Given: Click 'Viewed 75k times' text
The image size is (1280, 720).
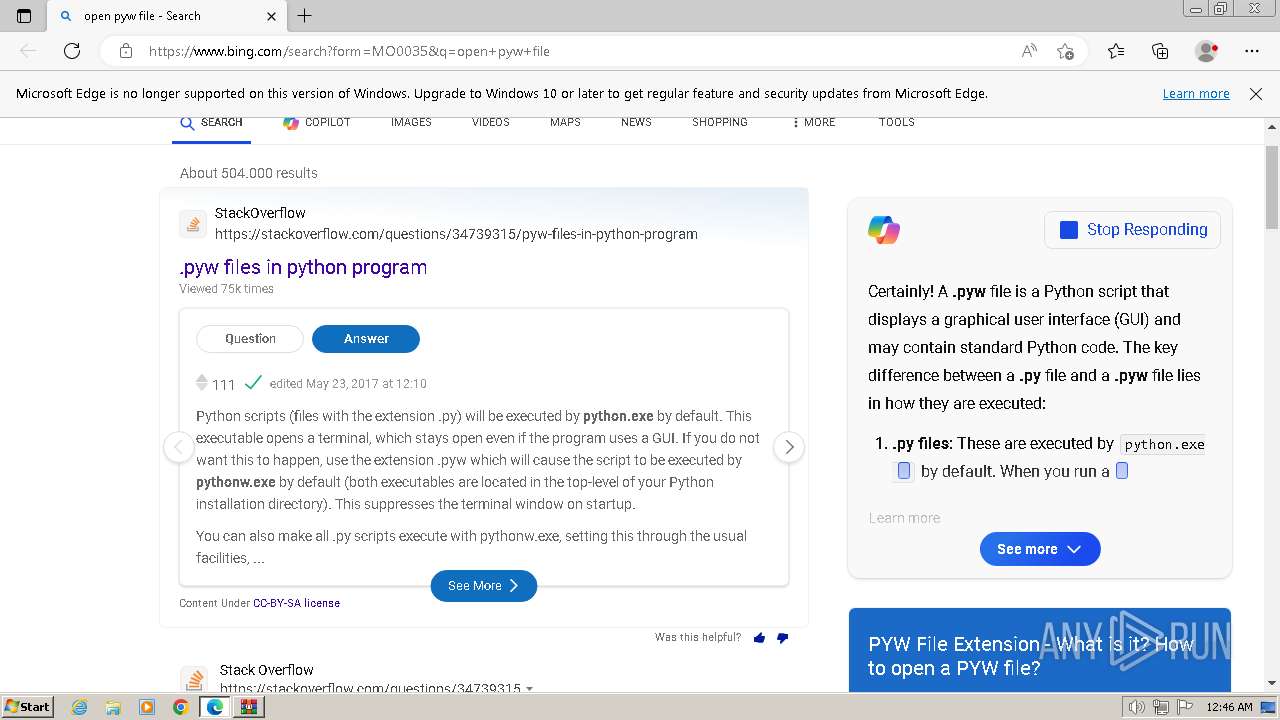Looking at the screenshot, I should (226, 289).
